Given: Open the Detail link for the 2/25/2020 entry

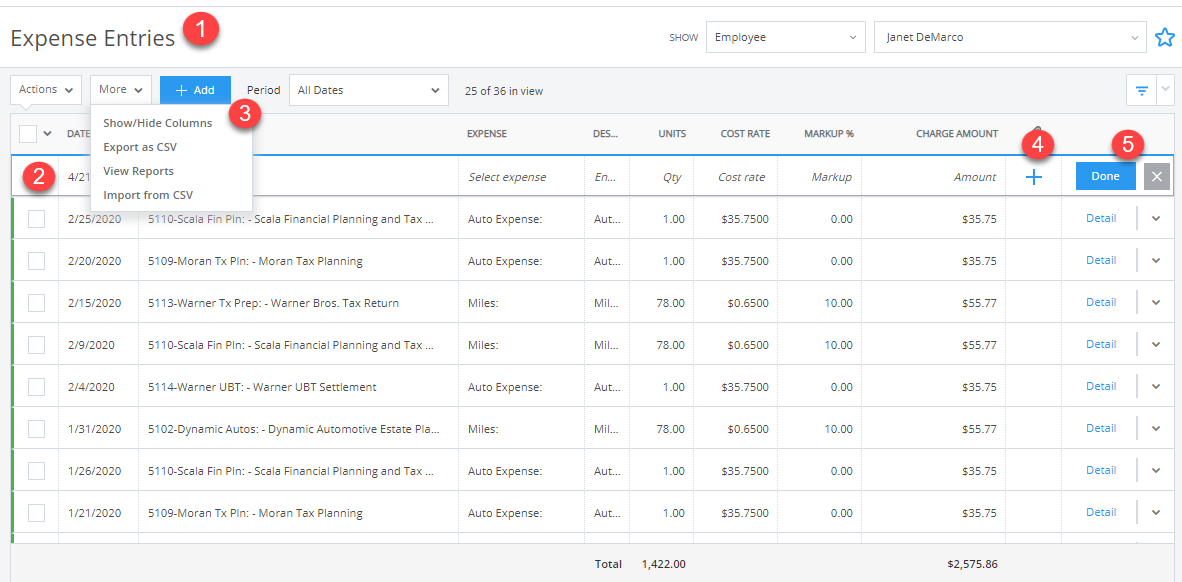Looking at the screenshot, I should pos(1101,218).
